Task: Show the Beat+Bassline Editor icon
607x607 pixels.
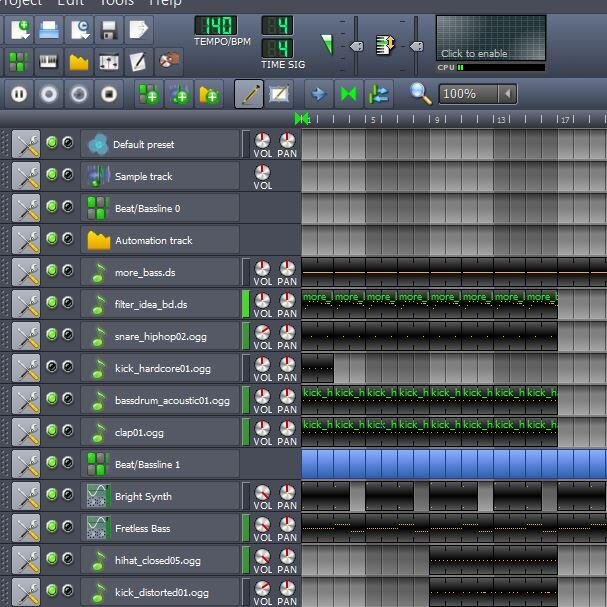Action: [x=18, y=62]
